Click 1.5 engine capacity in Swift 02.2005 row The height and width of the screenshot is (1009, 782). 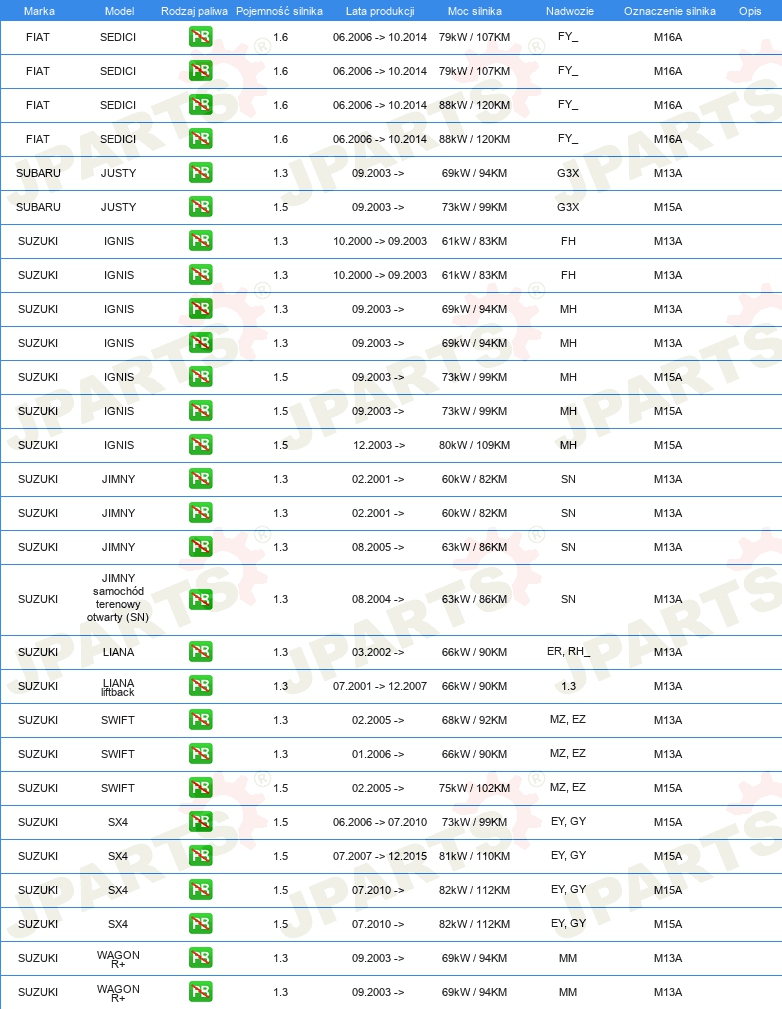pyautogui.click(x=281, y=788)
